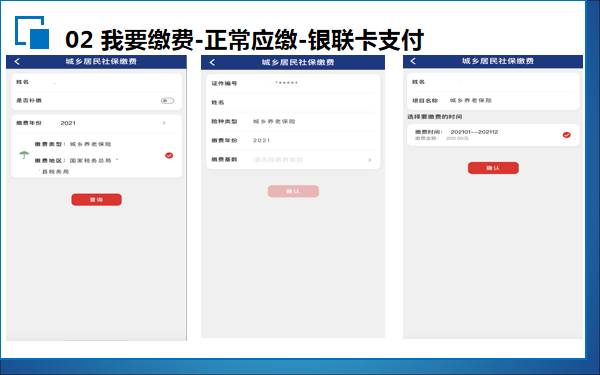Screen dimensions: 600x375
Task: Click the 姓名 label in the middle screen
Action: pos(218,102)
